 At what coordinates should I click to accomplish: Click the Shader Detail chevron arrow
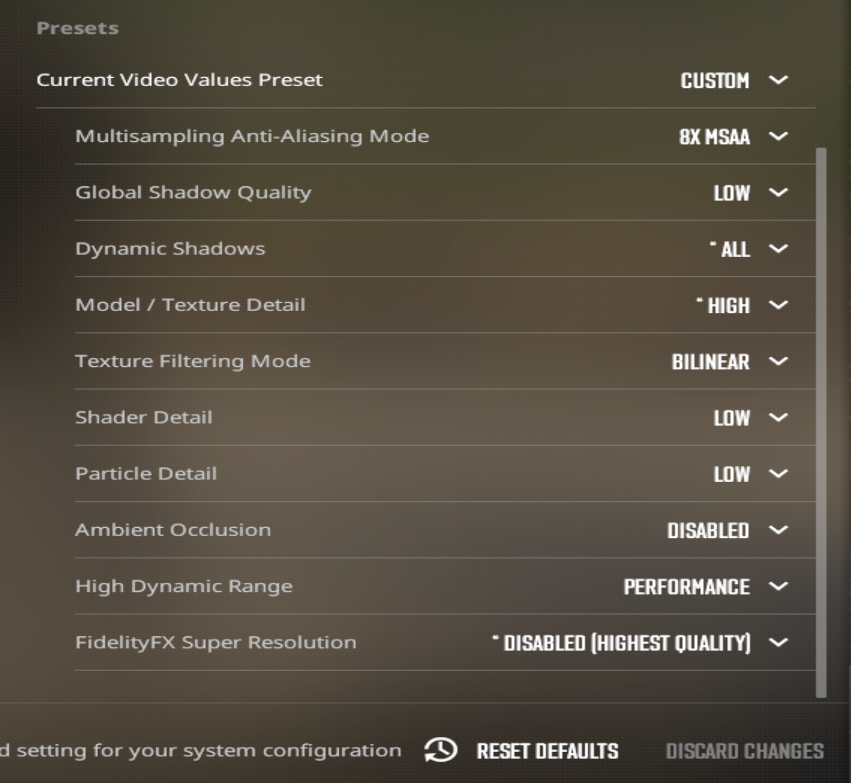[x=779, y=417]
